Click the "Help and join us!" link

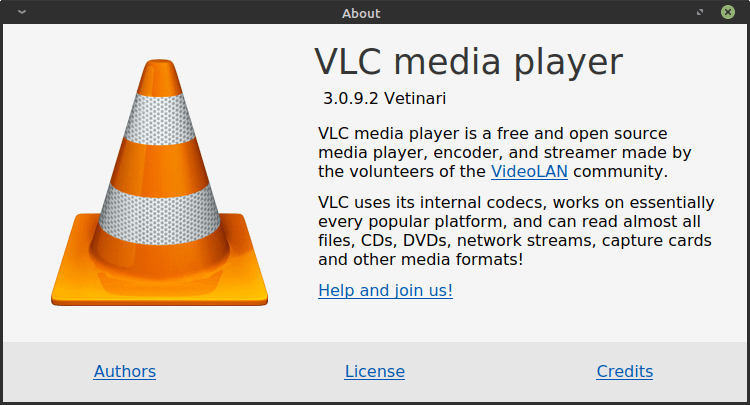385,290
